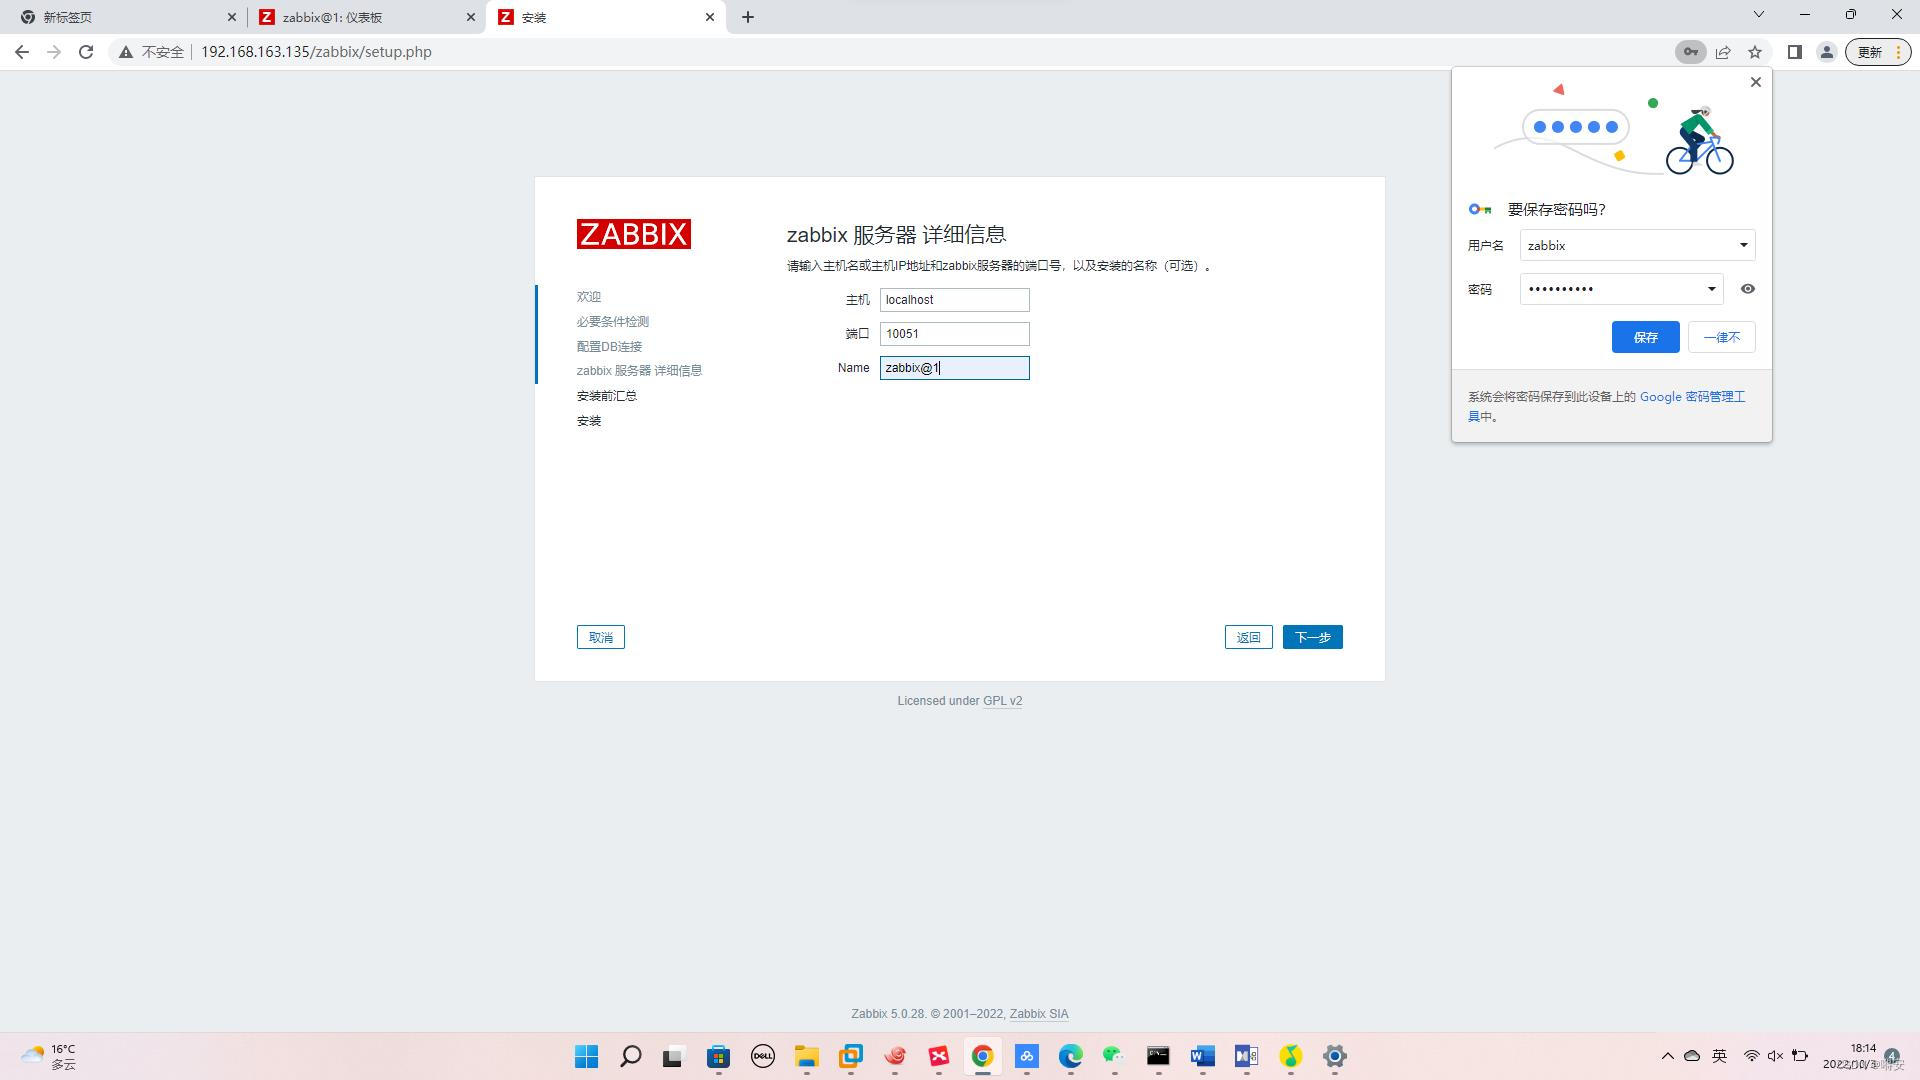Click the 更新 update button
1920x1080 pixels.
(1878, 52)
